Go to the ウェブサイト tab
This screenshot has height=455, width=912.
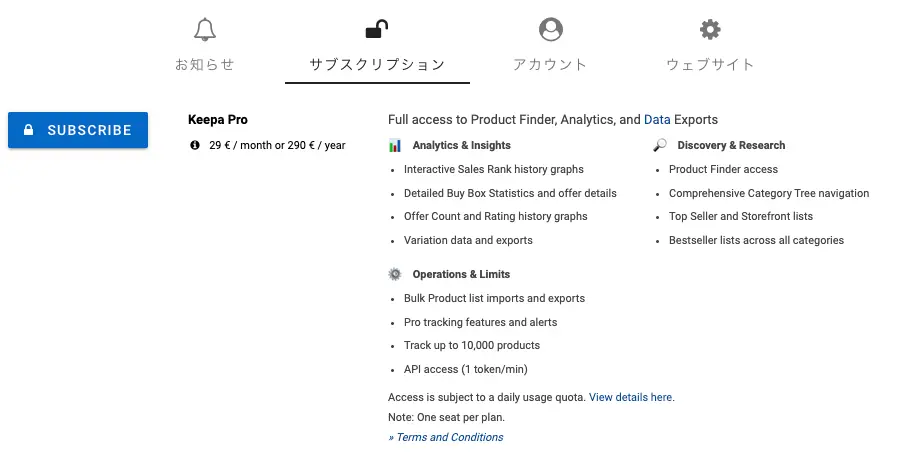[710, 64]
